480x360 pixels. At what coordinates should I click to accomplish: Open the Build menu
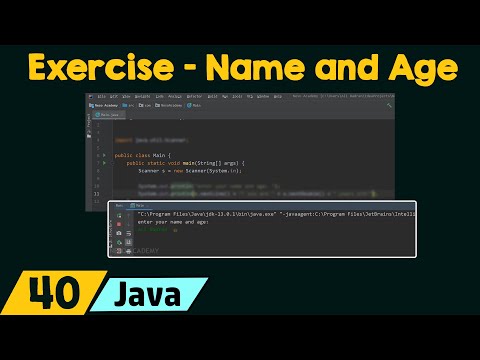(212, 96)
